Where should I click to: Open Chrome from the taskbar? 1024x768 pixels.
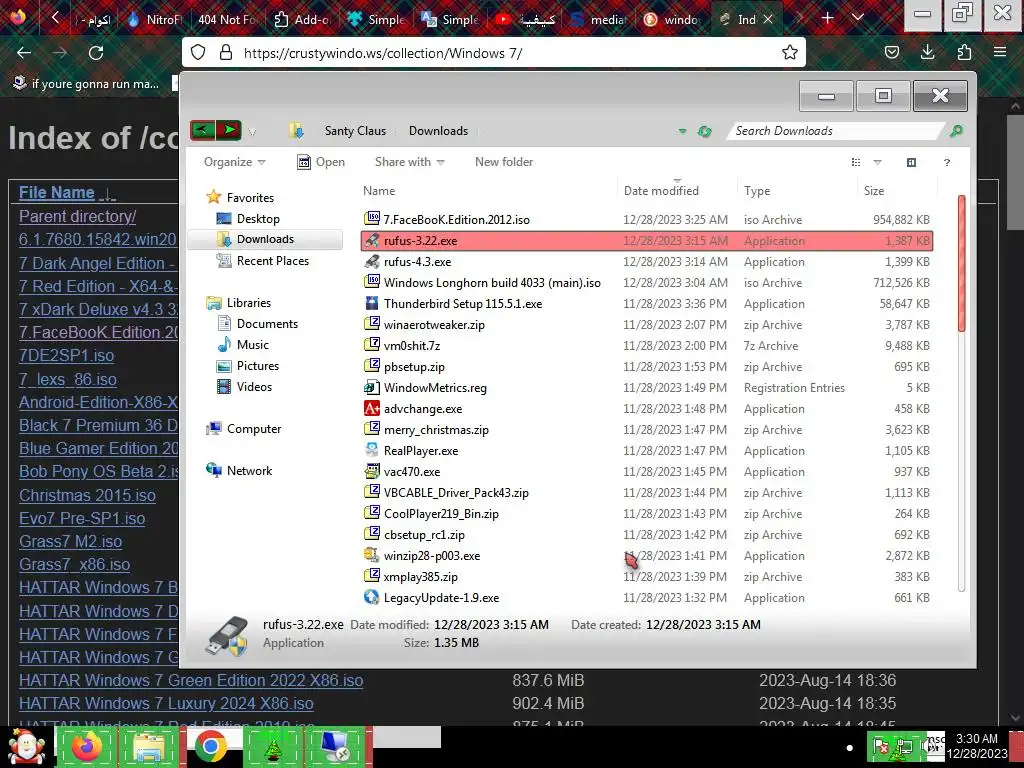click(210, 747)
